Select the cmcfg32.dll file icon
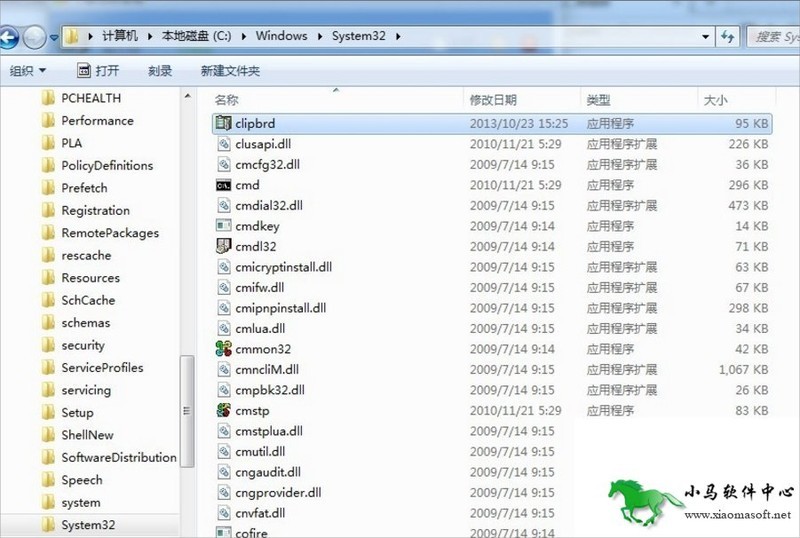This screenshot has height=538, width=800. coord(223,164)
